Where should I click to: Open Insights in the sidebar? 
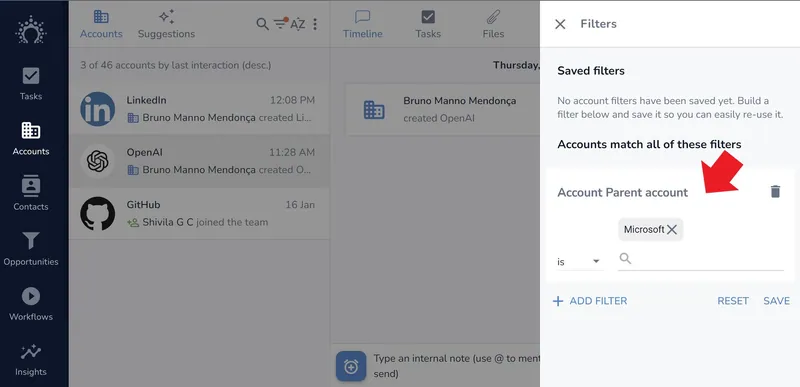(31, 359)
